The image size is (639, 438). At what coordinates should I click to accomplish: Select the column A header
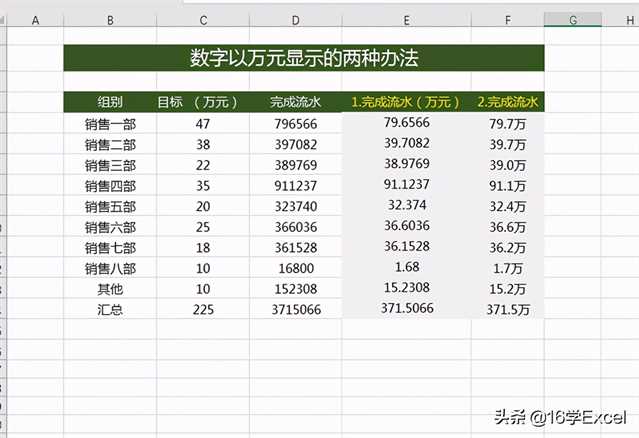click(36, 20)
